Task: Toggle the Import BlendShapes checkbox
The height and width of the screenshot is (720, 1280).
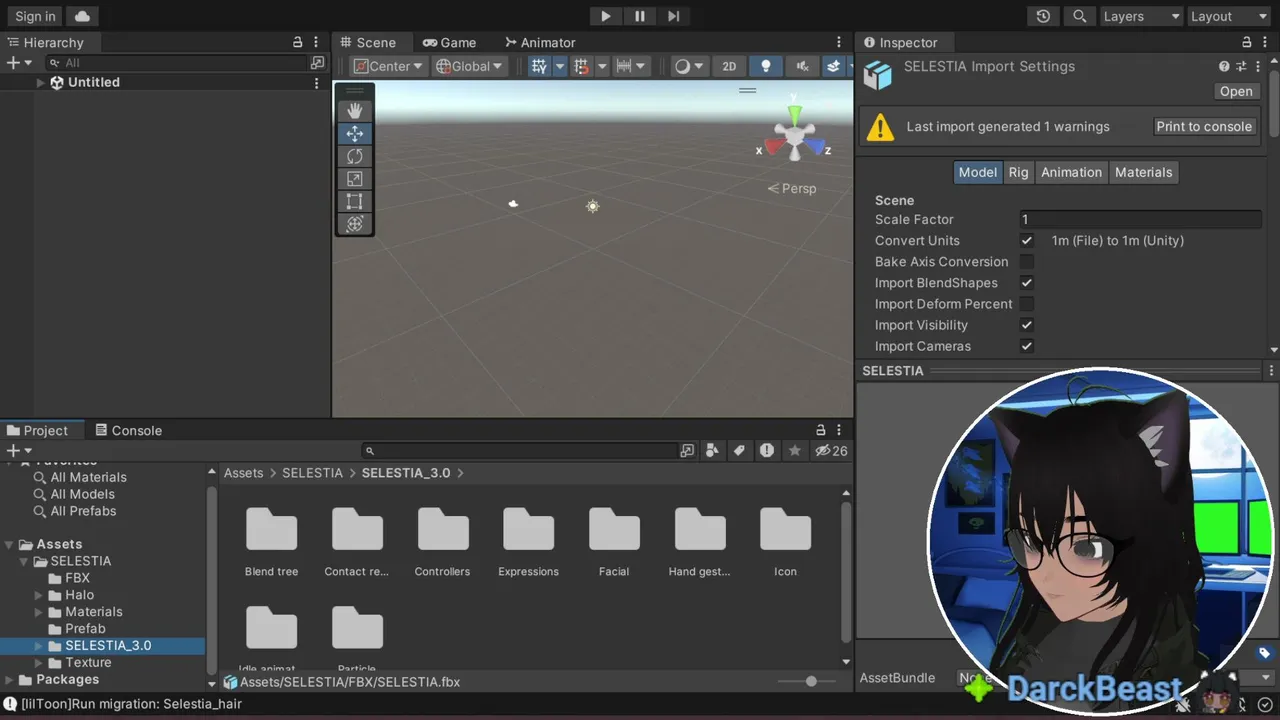Action: point(1026,283)
